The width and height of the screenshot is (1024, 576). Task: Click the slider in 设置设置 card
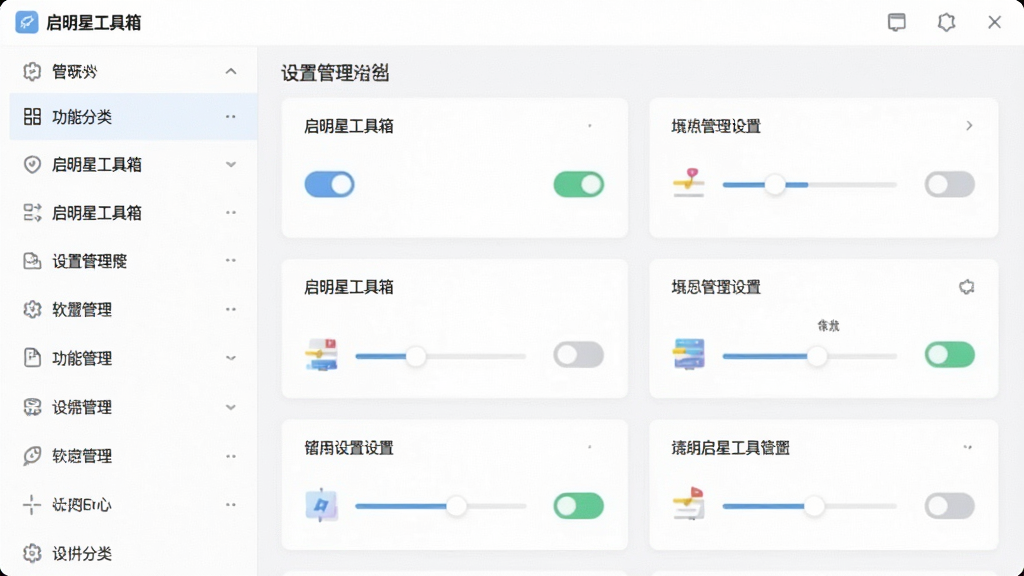click(x=441, y=505)
